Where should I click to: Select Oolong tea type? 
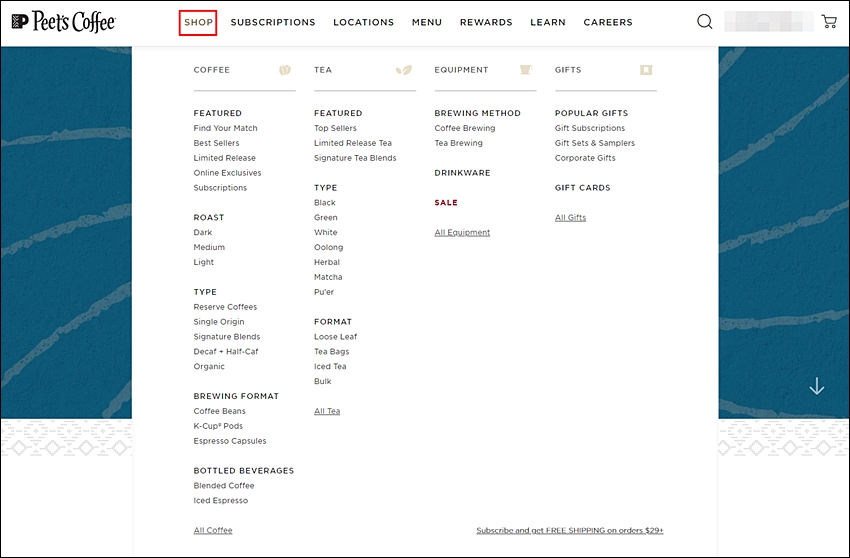(x=329, y=247)
